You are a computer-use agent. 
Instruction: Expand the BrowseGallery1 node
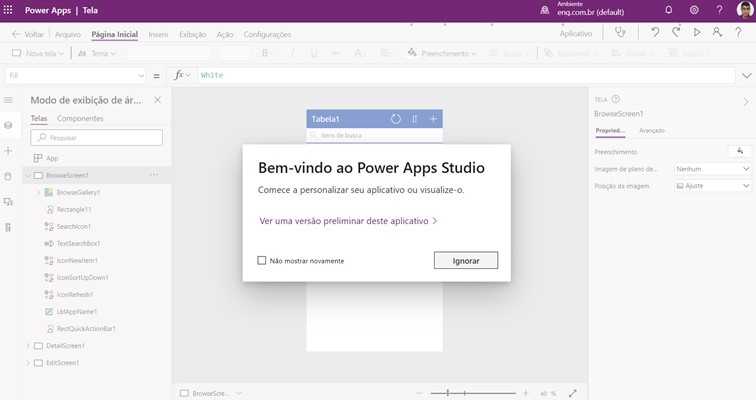point(38,192)
